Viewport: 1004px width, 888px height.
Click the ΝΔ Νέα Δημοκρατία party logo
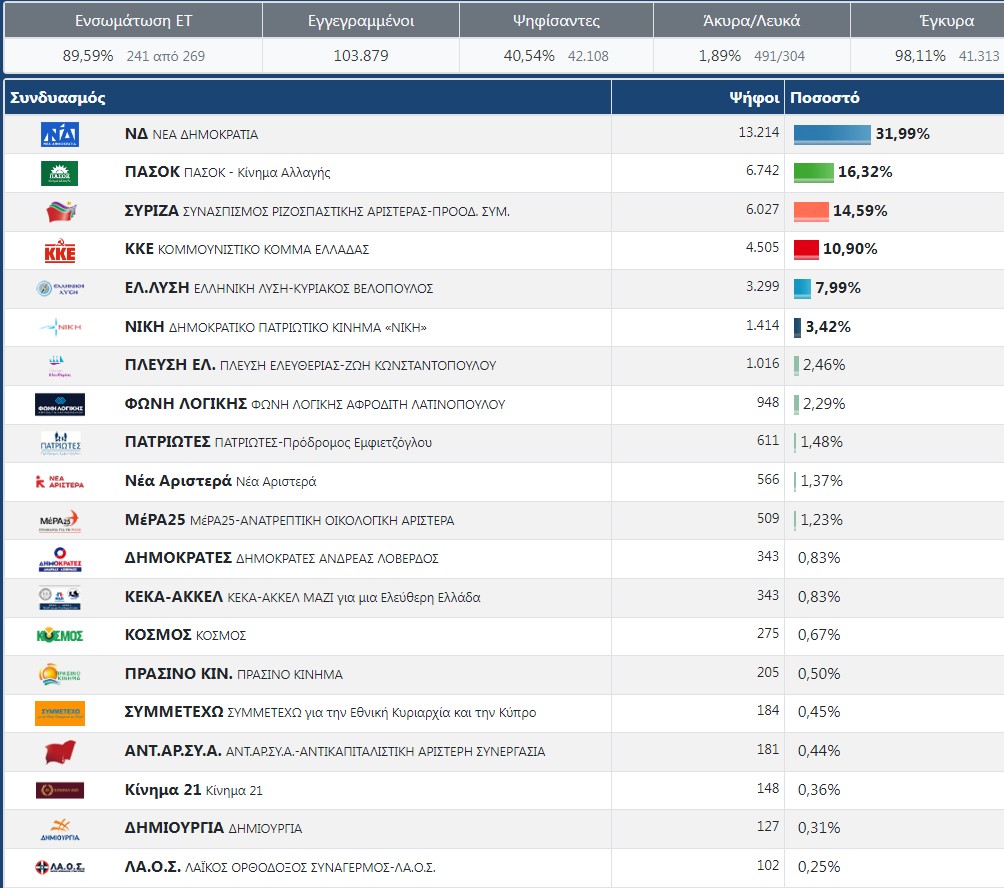(x=59, y=134)
